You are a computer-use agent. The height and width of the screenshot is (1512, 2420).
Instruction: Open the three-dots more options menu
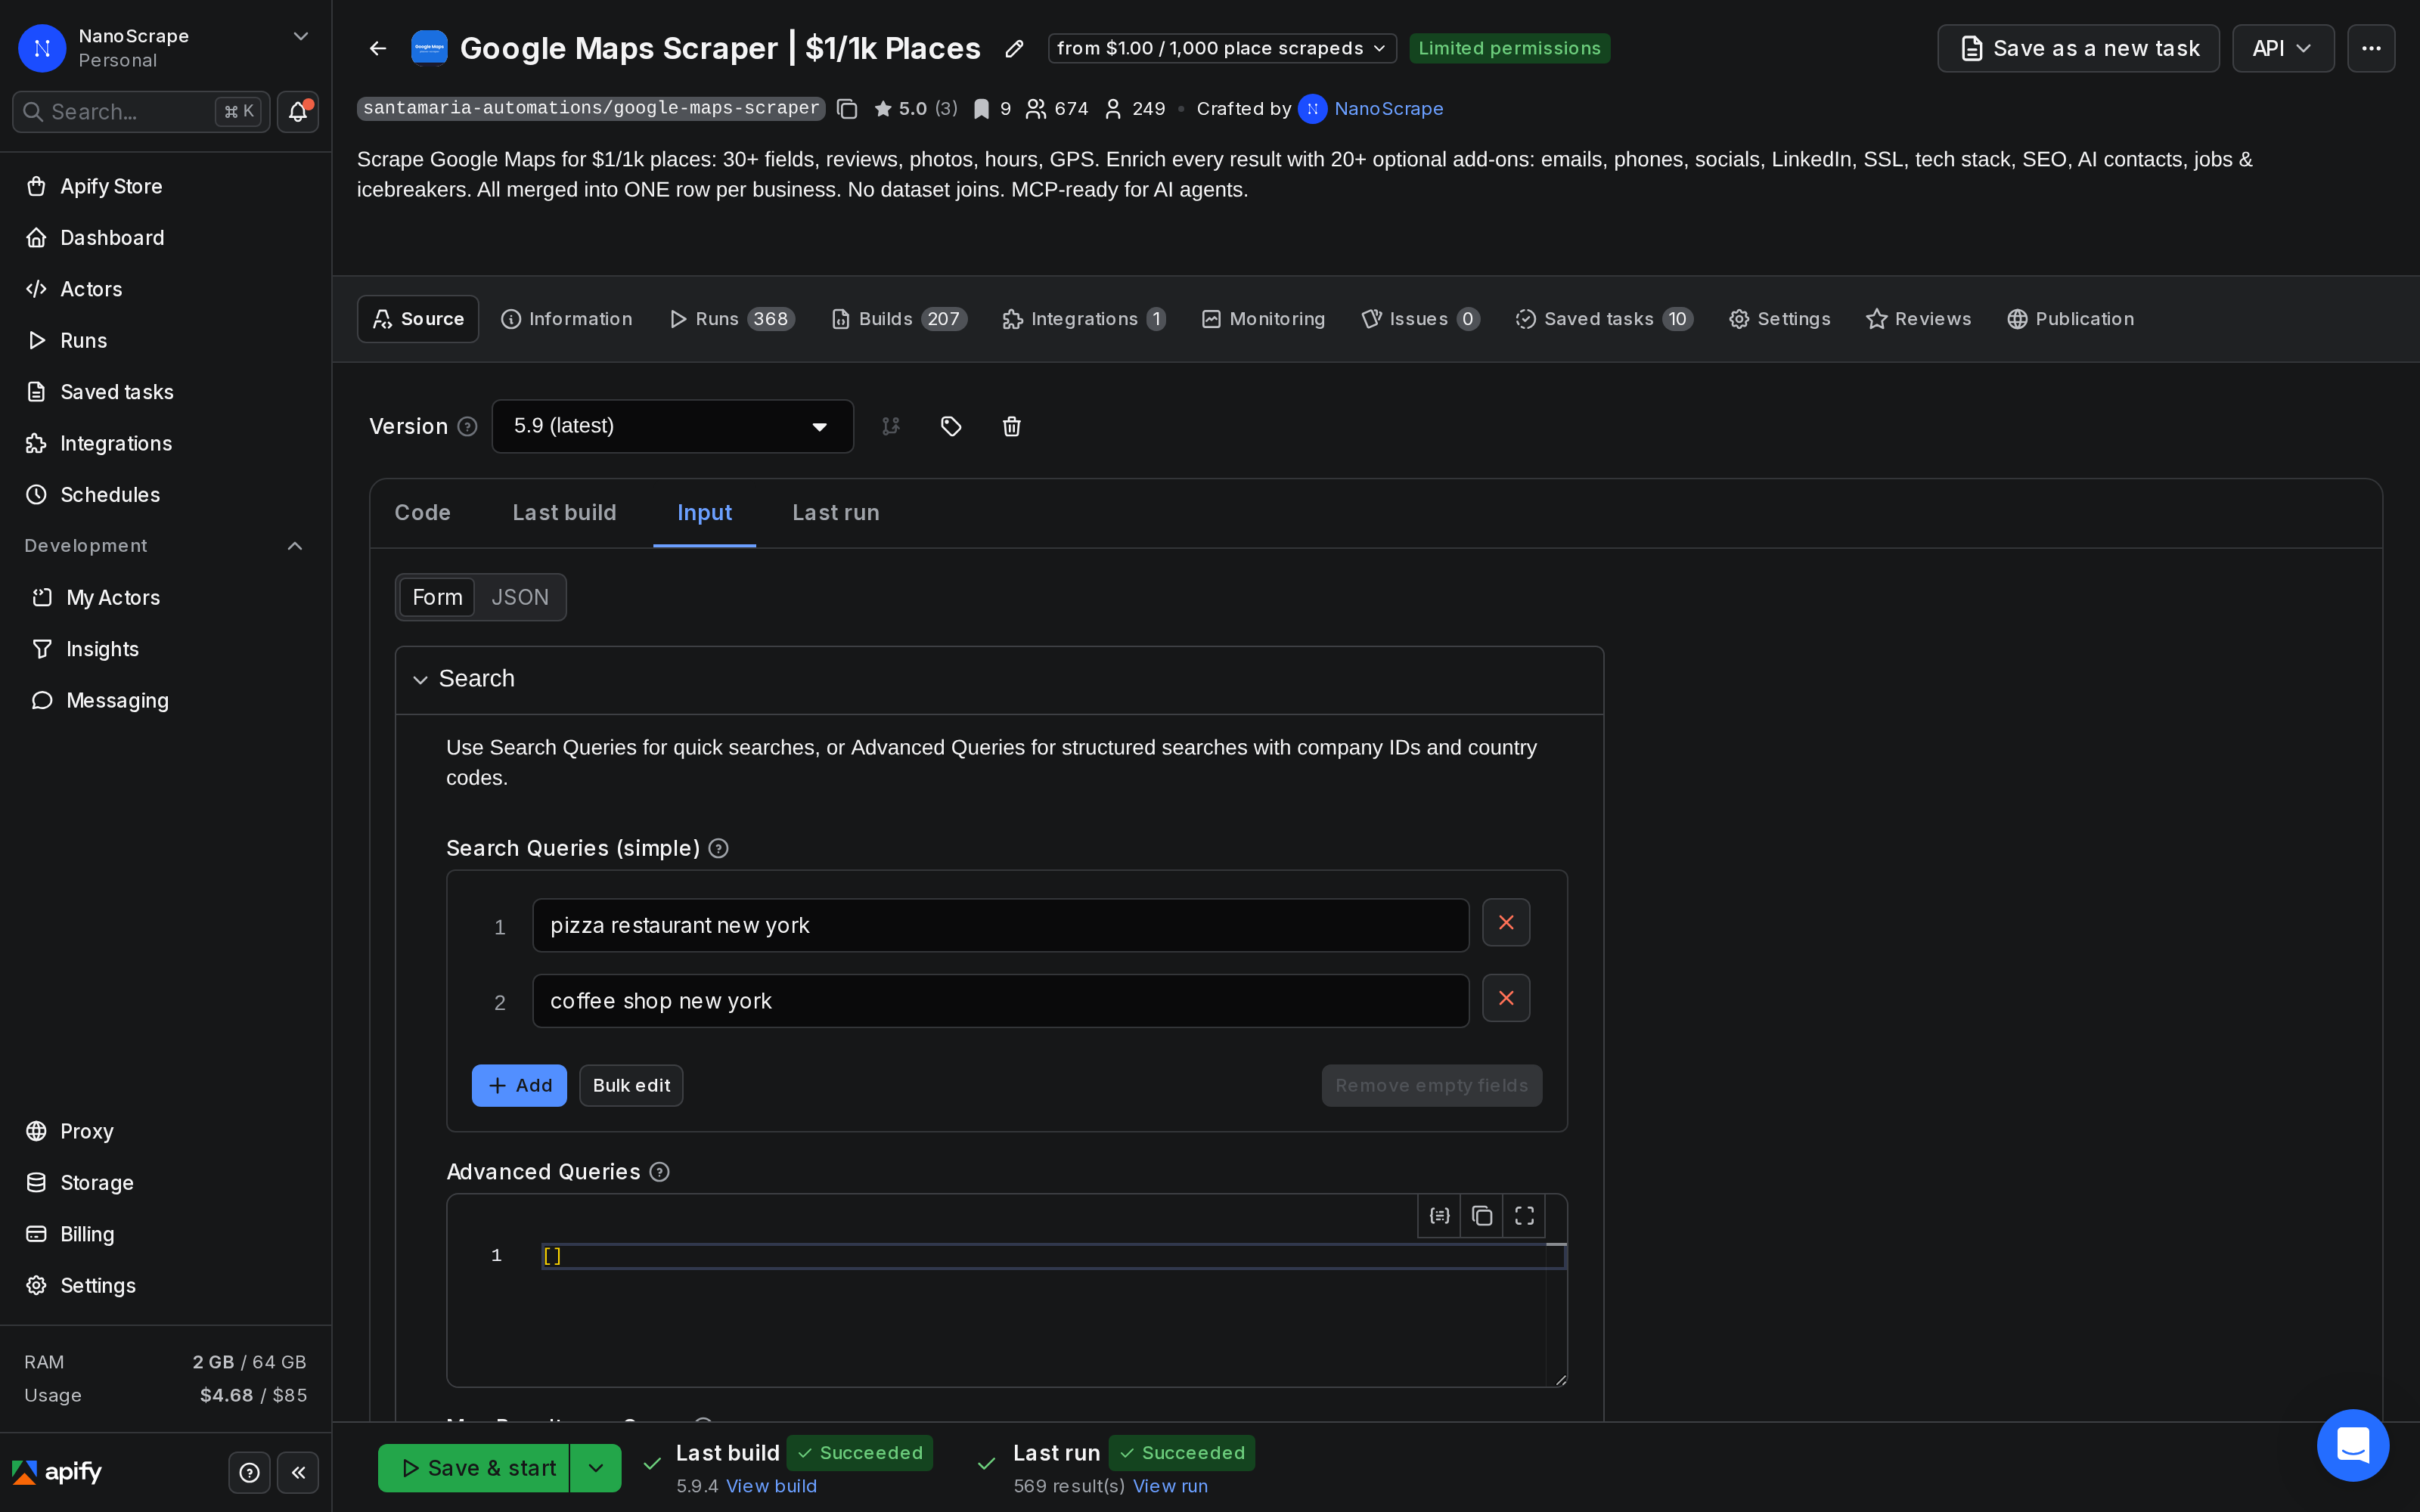(2371, 48)
